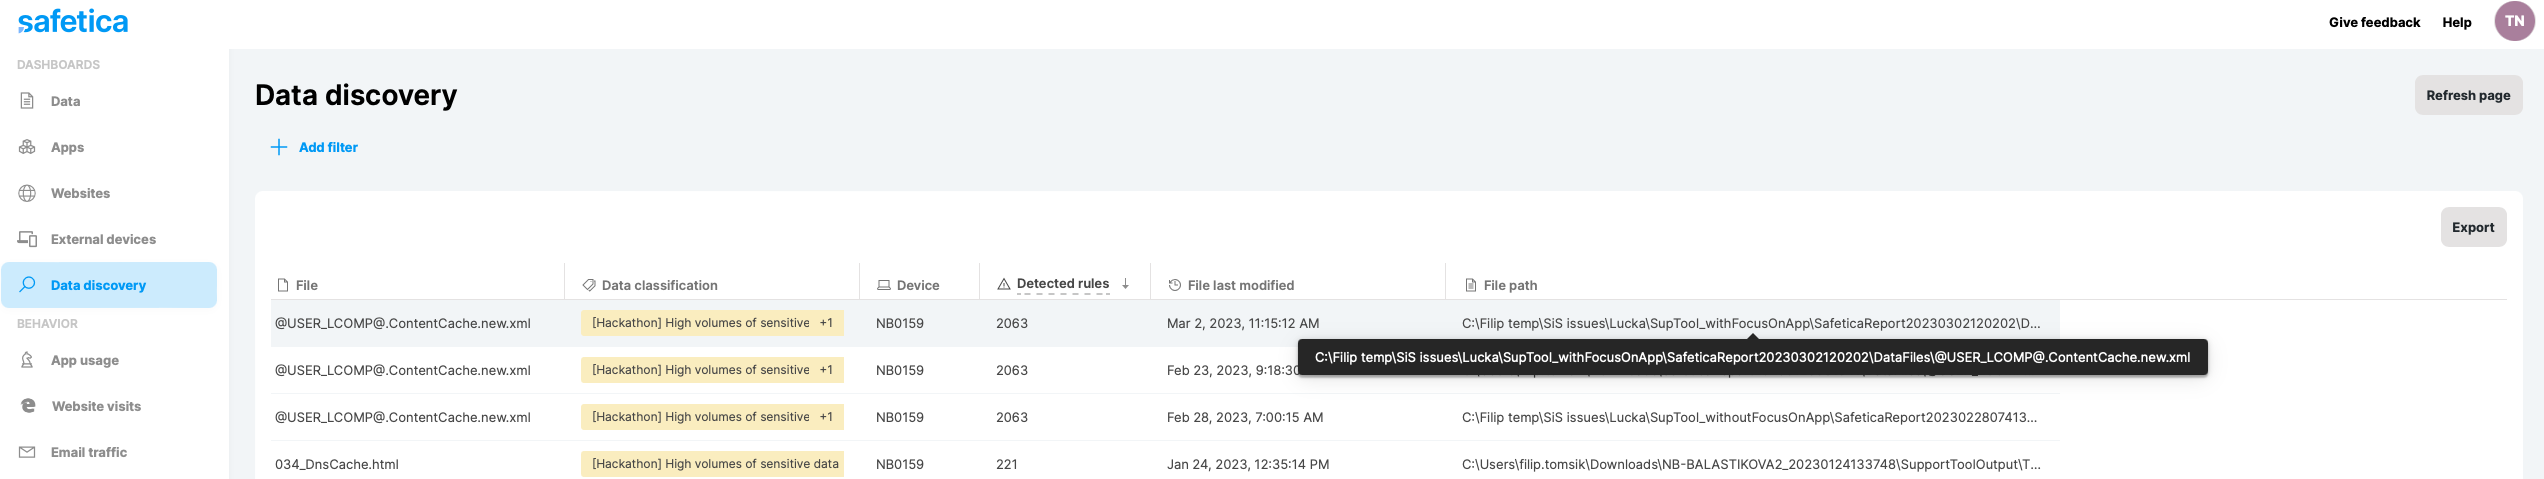Open the Data dashboard icon
2544x479 pixels.
[28, 101]
